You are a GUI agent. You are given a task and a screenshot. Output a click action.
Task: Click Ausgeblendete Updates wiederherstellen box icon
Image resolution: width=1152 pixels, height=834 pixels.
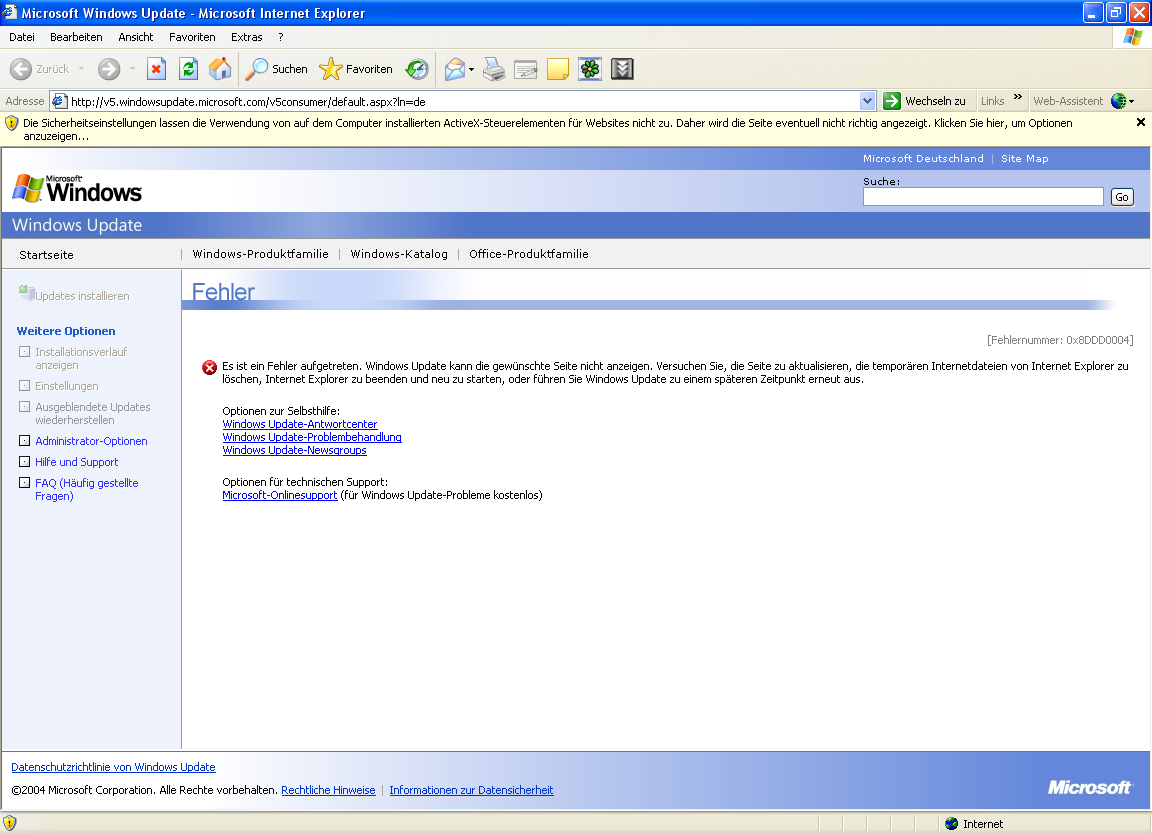24,406
